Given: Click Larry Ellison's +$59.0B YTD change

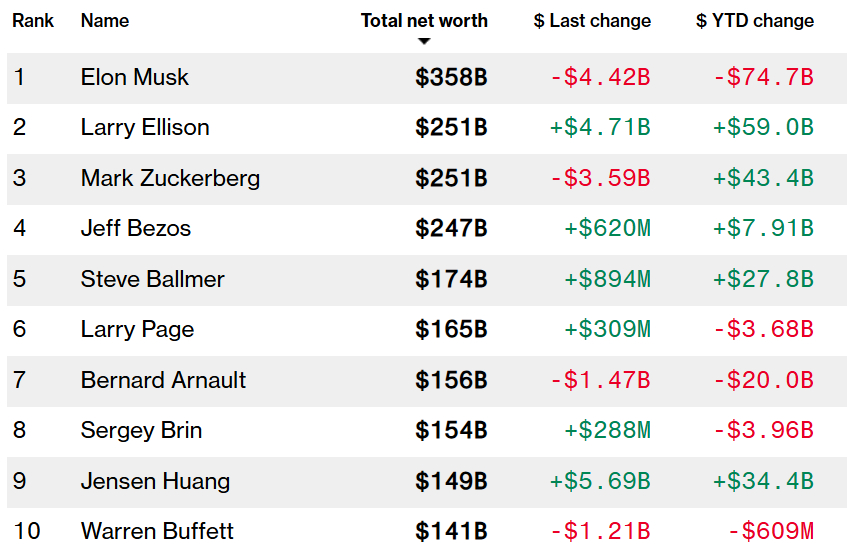Looking at the screenshot, I should [763, 127].
